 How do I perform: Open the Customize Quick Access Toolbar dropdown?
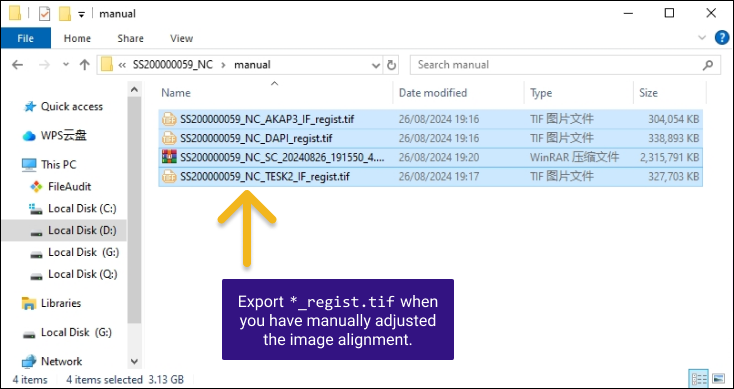pos(81,15)
